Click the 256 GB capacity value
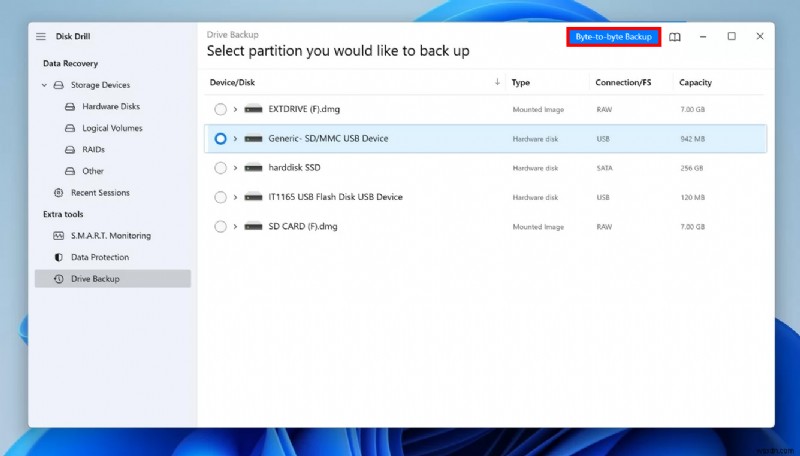This screenshot has width=800, height=456. point(691,168)
